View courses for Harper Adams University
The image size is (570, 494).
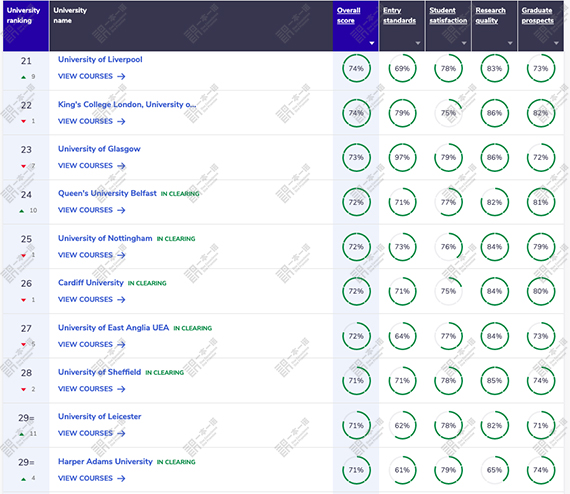click(92, 478)
